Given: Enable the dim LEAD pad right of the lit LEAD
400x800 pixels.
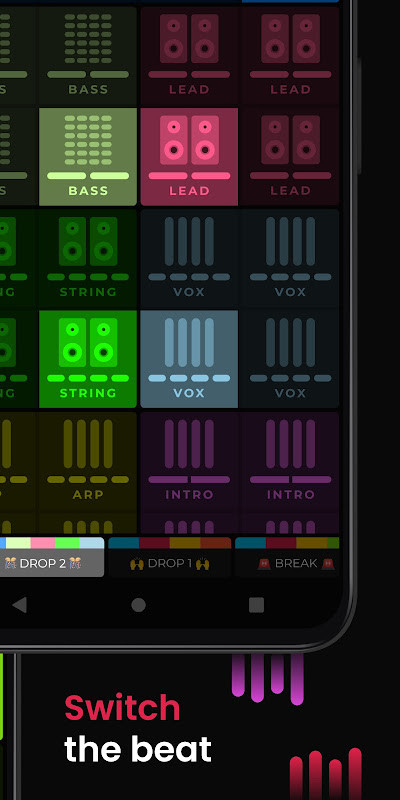Looking at the screenshot, I should (x=290, y=157).
